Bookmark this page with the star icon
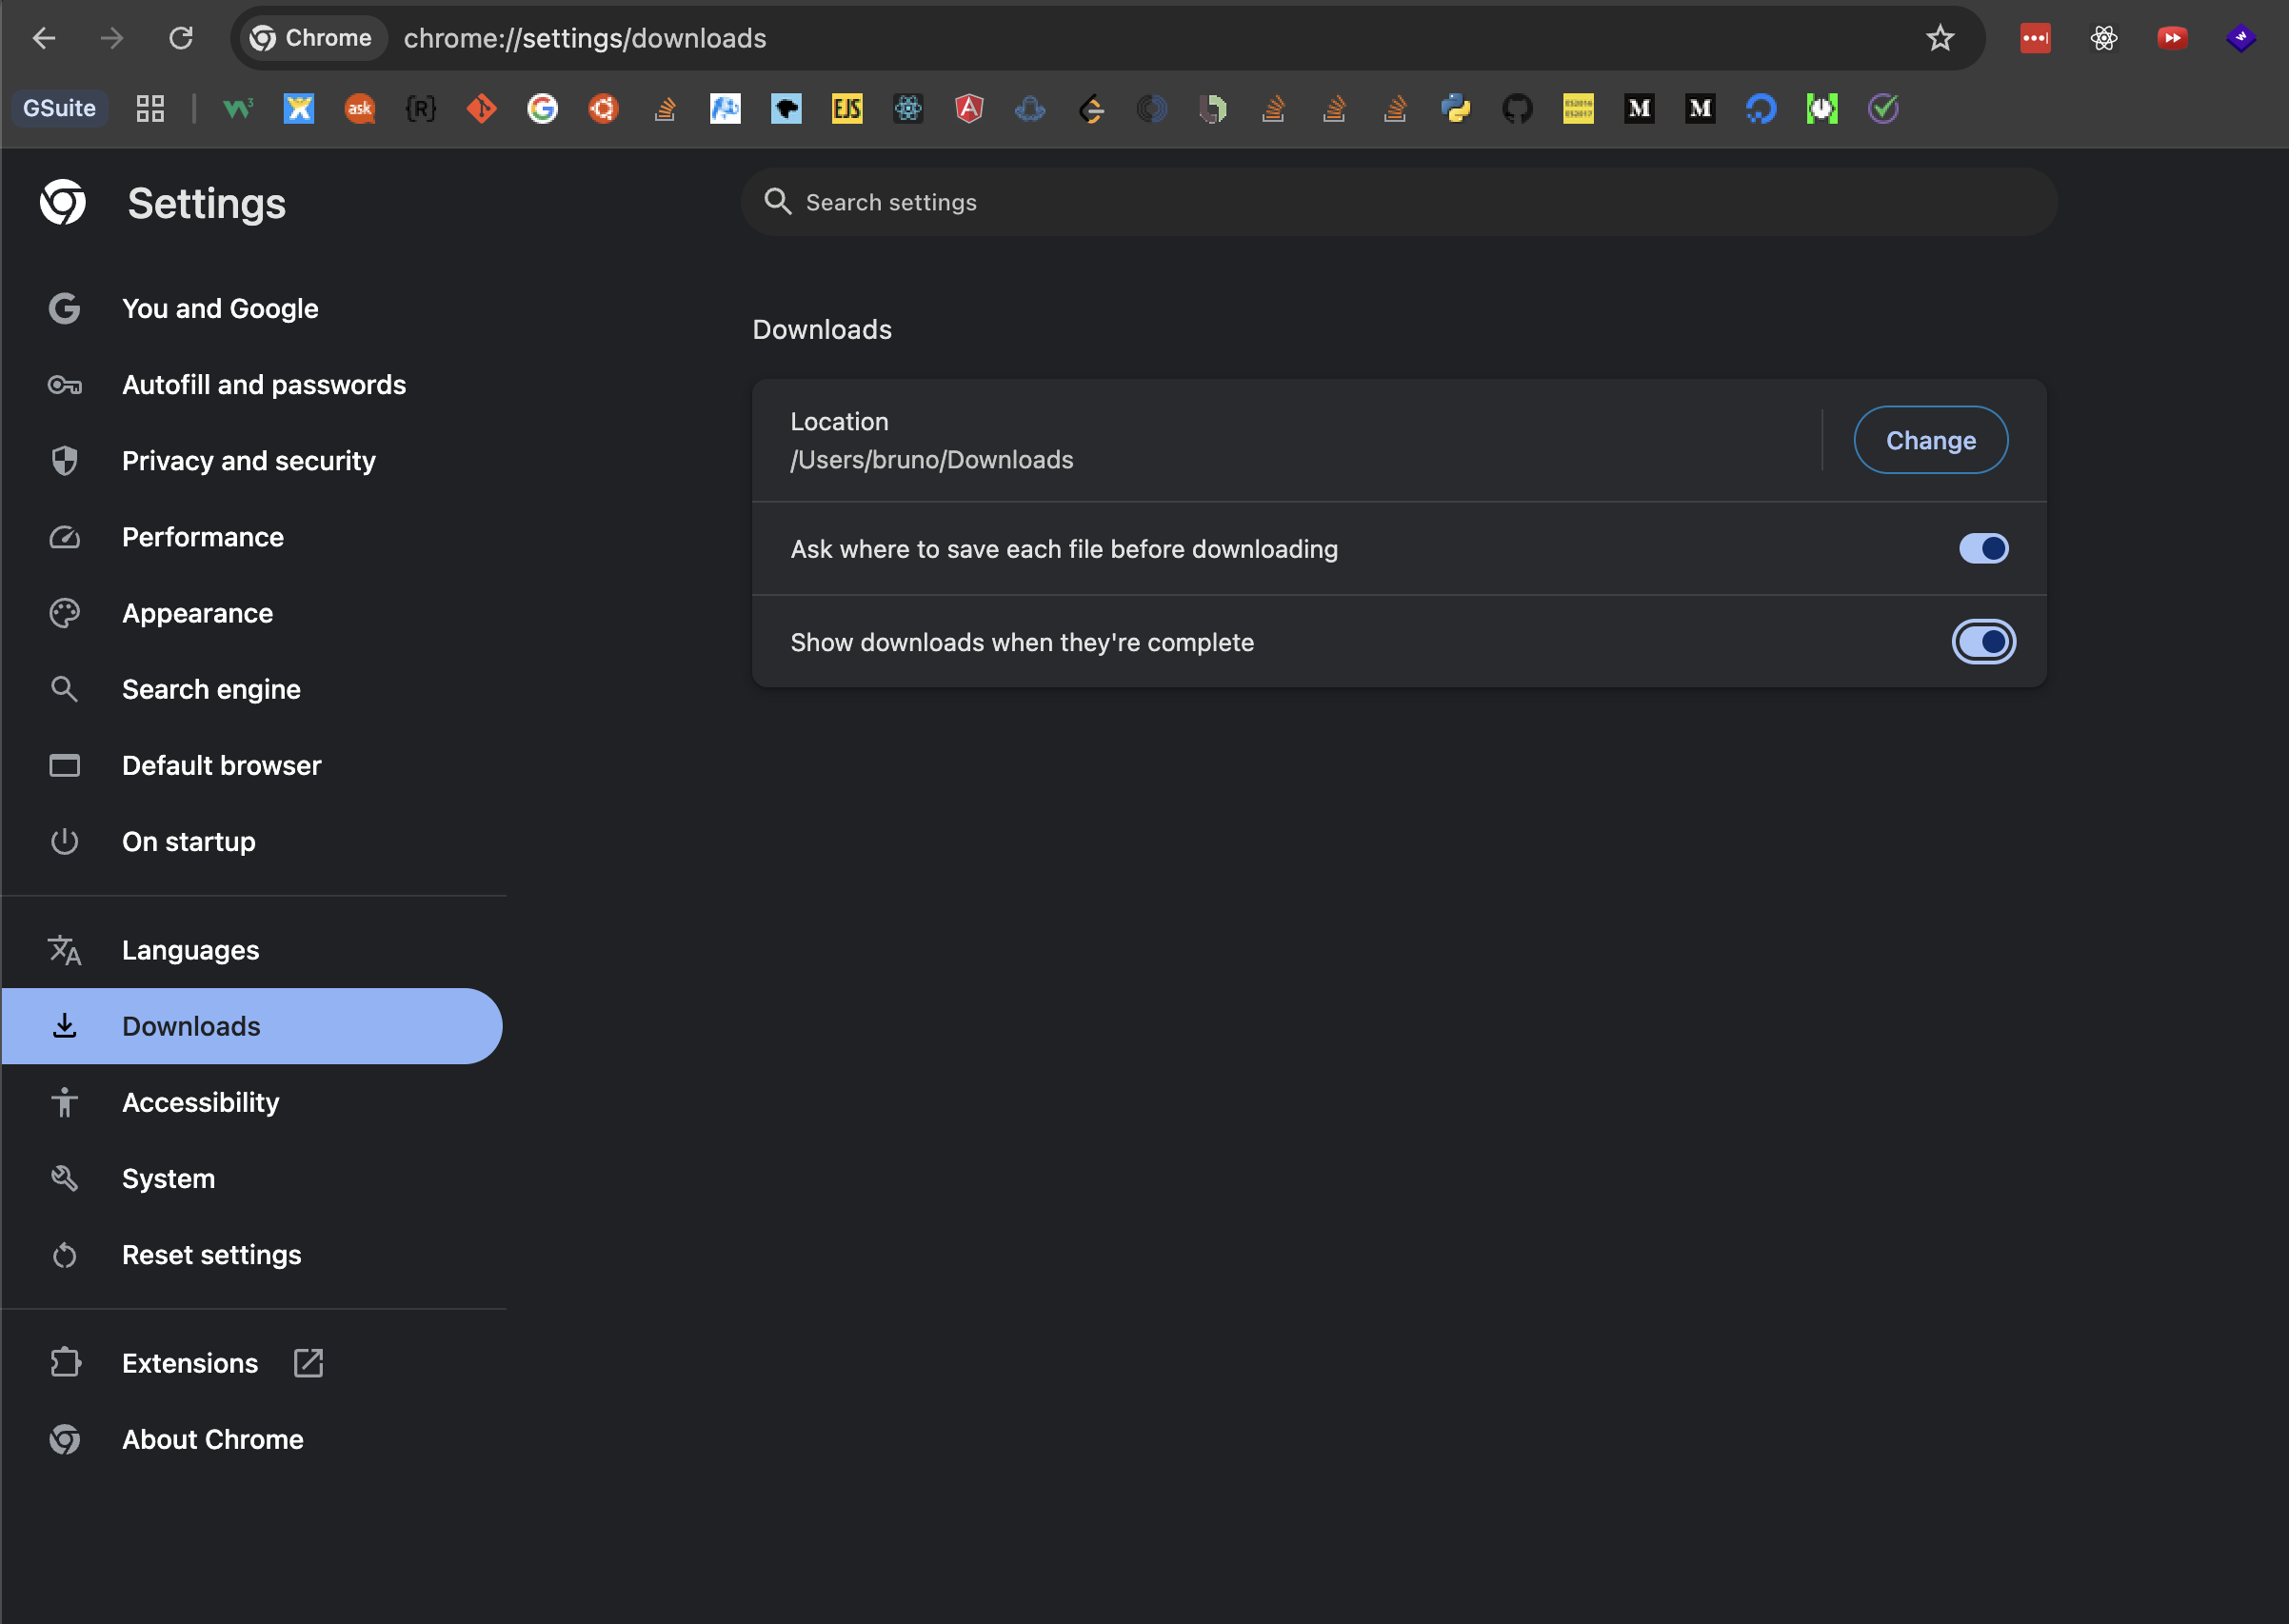This screenshot has height=1624, width=2289. tap(1940, 38)
